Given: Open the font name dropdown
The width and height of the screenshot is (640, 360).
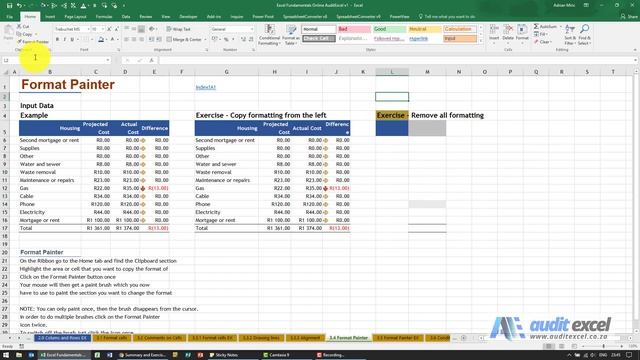Looking at the screenshot, I should 88,29.
